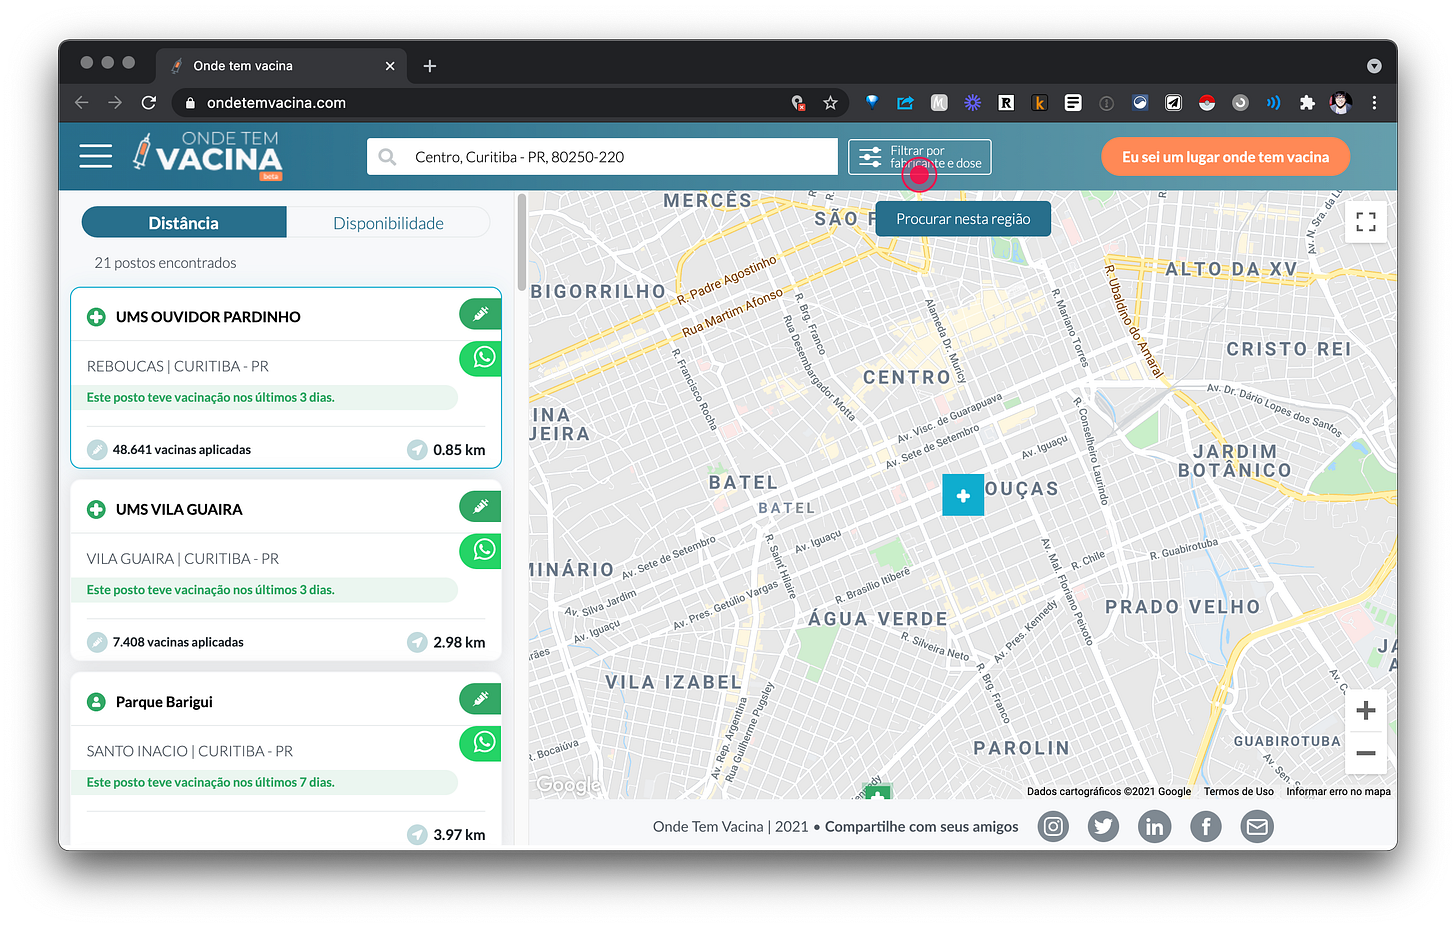Click the blue health post marker on the map
This screenshot has width=1456, height=928.
(963, 495)
